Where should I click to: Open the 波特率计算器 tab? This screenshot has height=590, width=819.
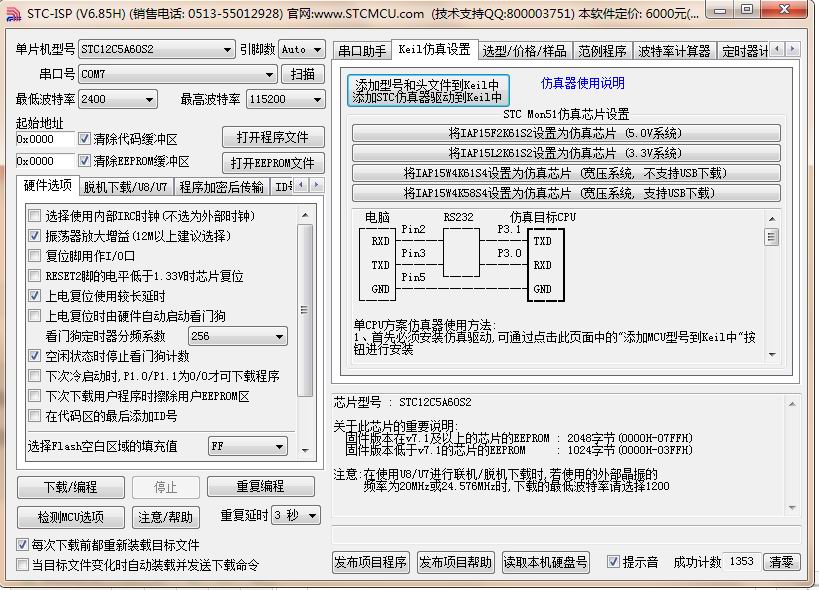674,51
